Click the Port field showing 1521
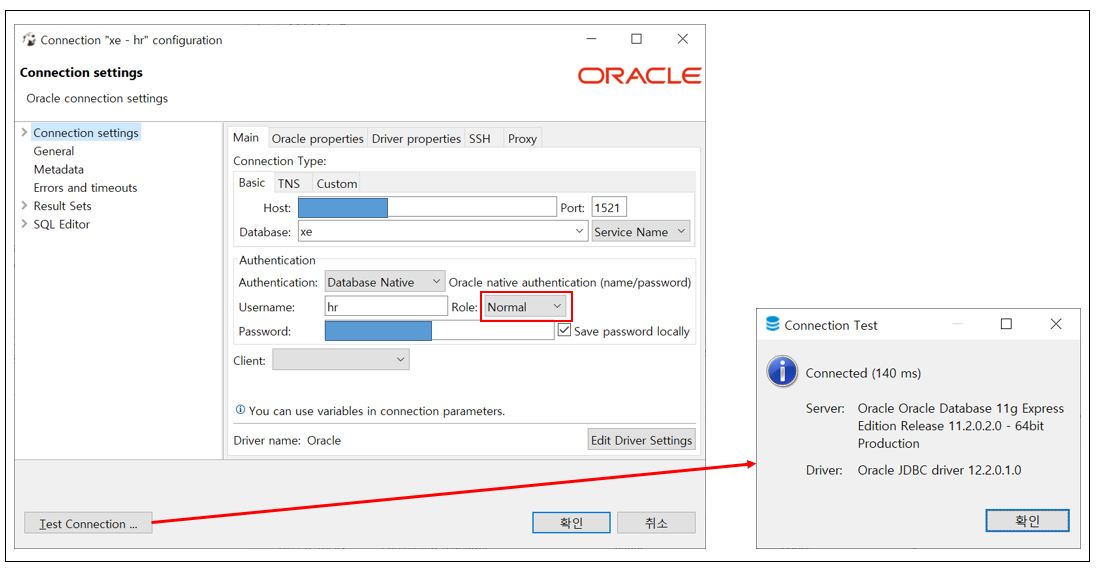This screenshot has height=568, width=1100. pos(609,208)
